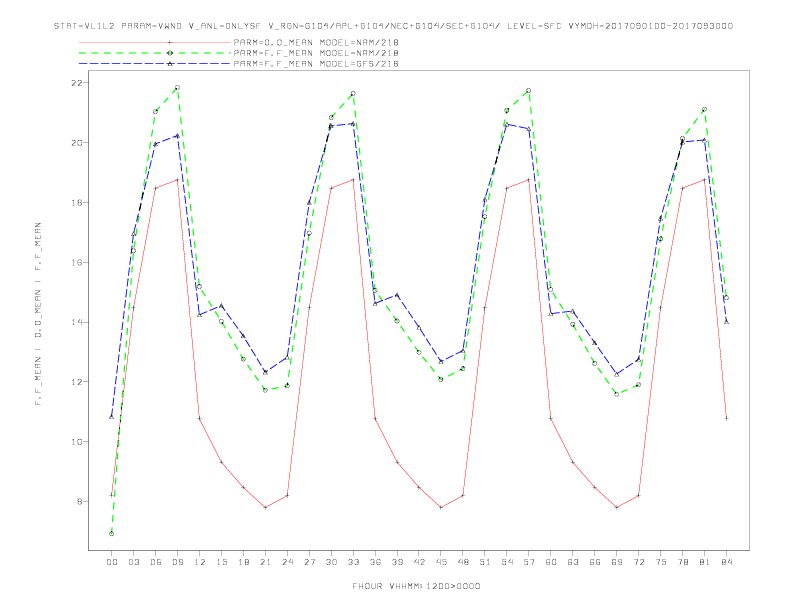Viewport: 792px width, 612px height.
Task: Click x-axis tick label 03
Action: coord(133,562)
